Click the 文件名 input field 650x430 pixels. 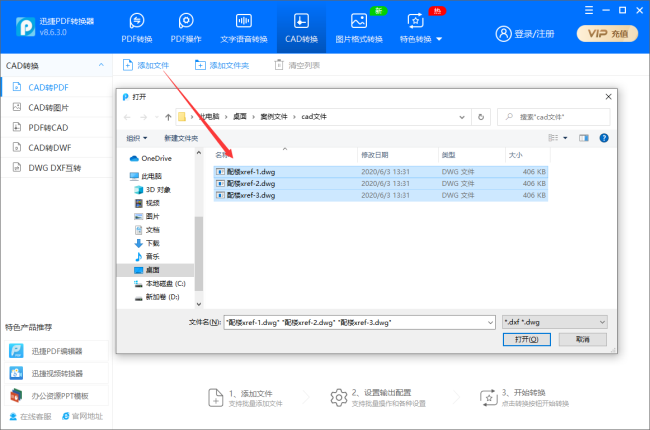coord(356,322)
